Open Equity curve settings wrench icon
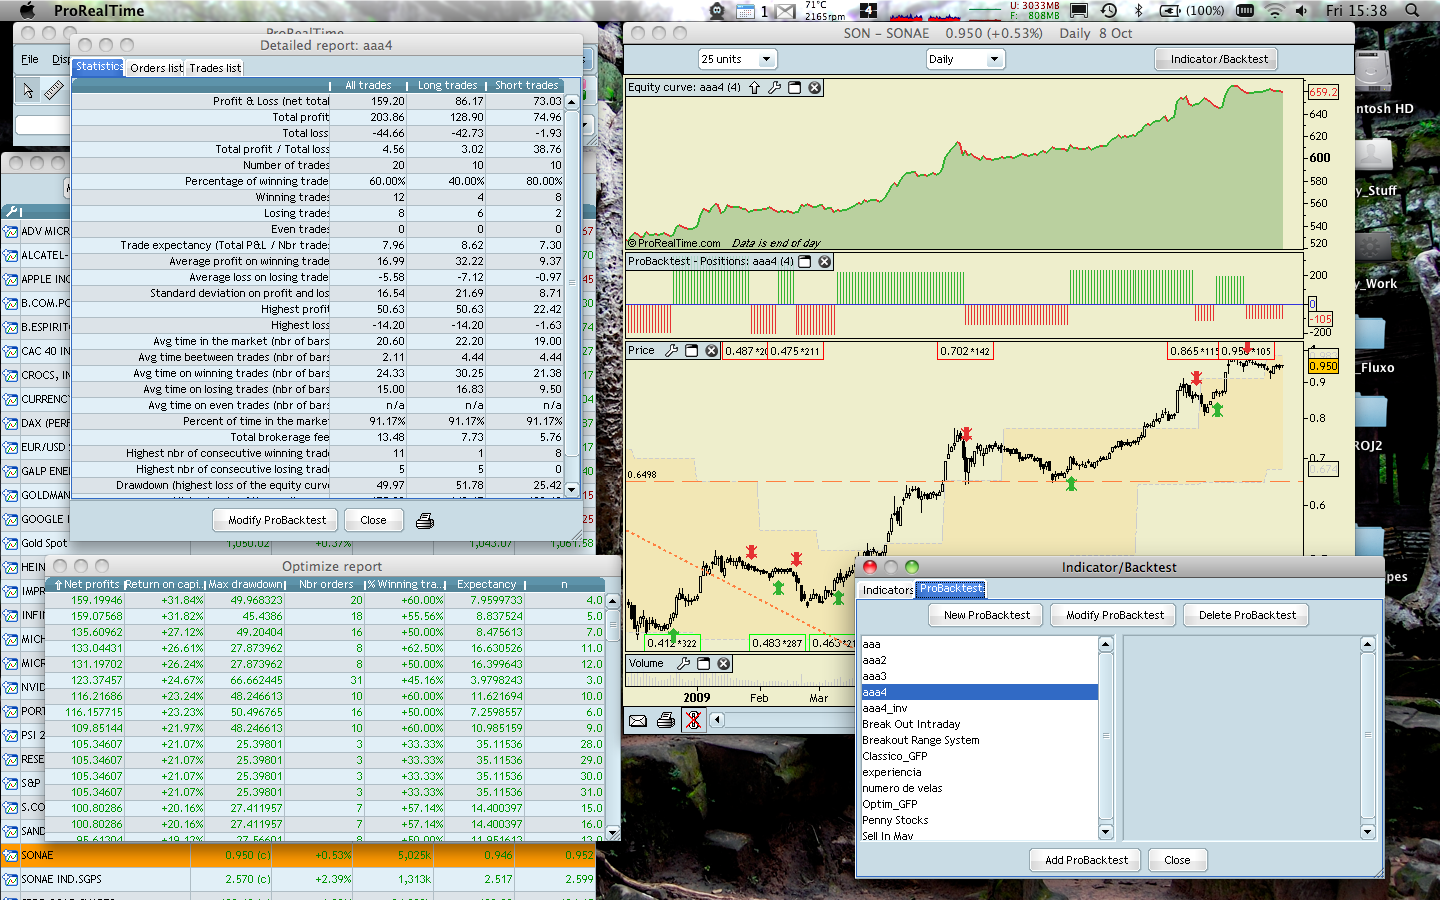 774,88
